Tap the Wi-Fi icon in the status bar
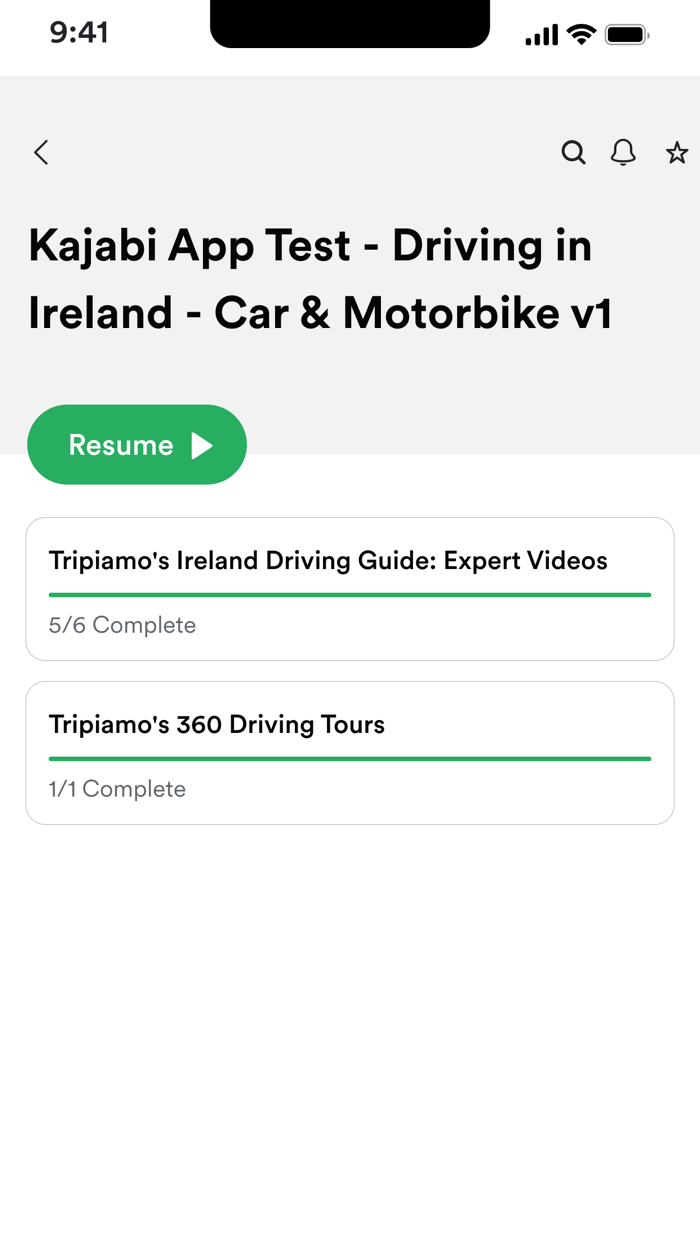The image size is (700, 1244). point(581,33)
